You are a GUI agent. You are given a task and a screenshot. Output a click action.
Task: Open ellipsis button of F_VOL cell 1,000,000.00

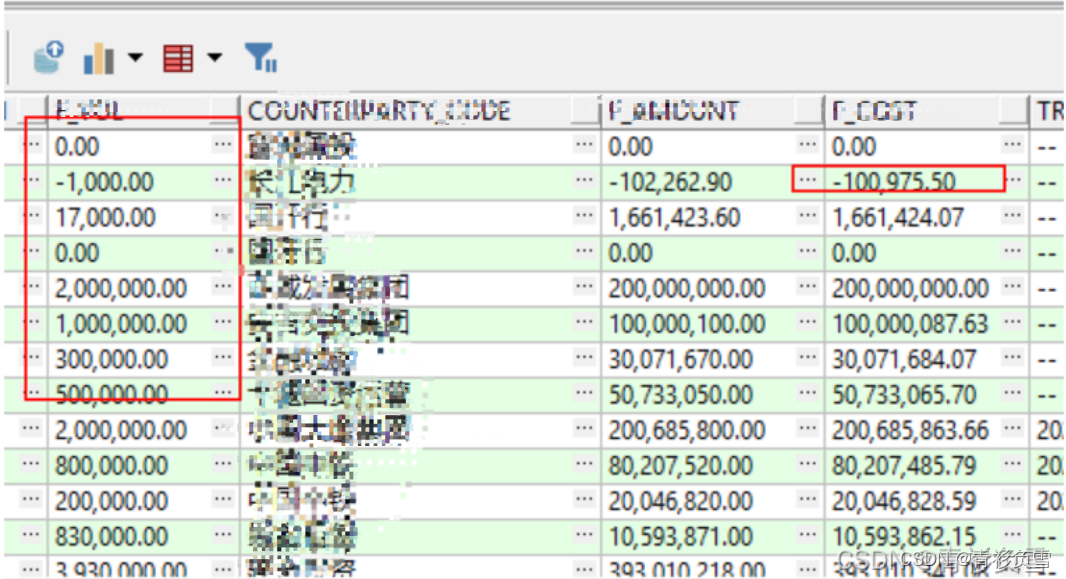[x=222, y=321]
